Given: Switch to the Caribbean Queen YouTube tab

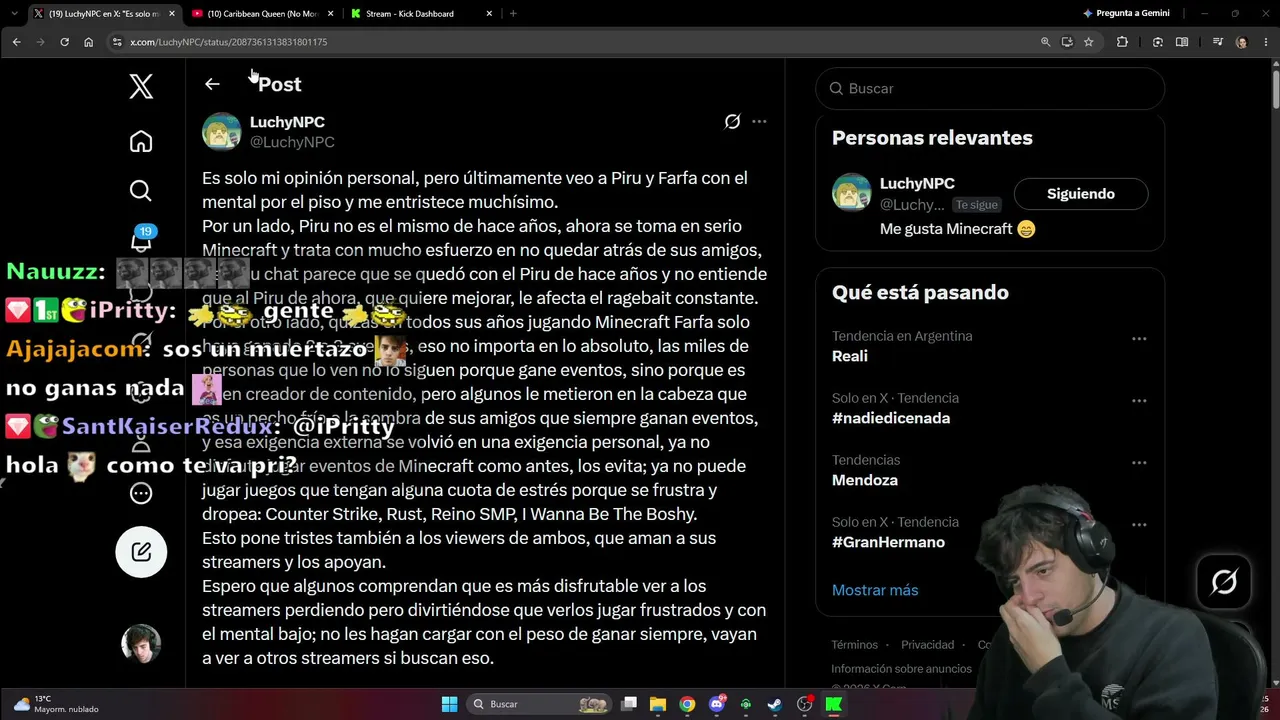Looking at the screenshot, I should (x=262, y=14).
